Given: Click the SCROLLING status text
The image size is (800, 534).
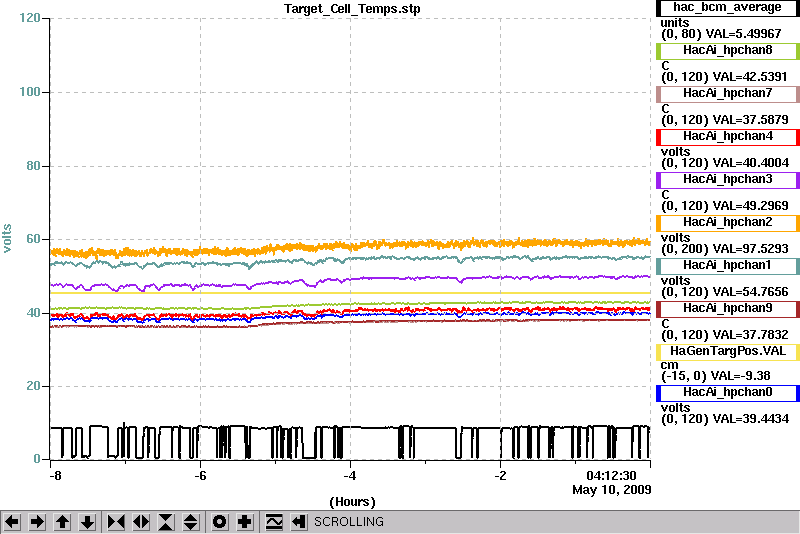Looking at the screenshot, I should pos(349,522).
